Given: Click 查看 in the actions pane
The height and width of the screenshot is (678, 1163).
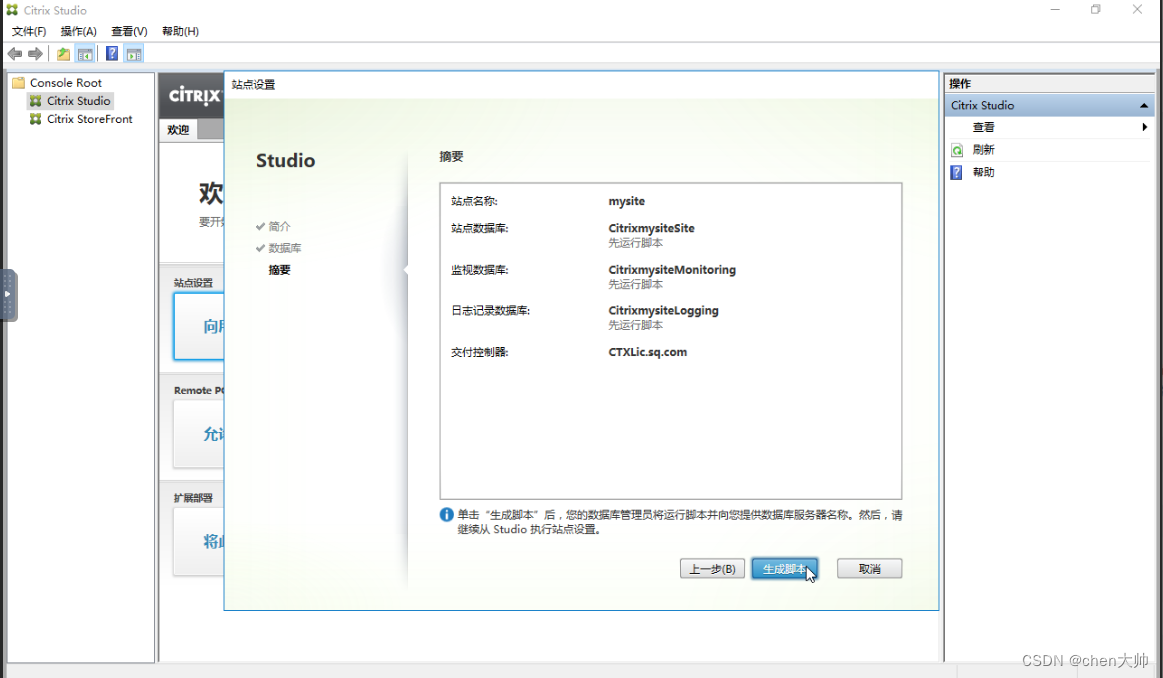Looking at the screenshot, I should point(984,127).
